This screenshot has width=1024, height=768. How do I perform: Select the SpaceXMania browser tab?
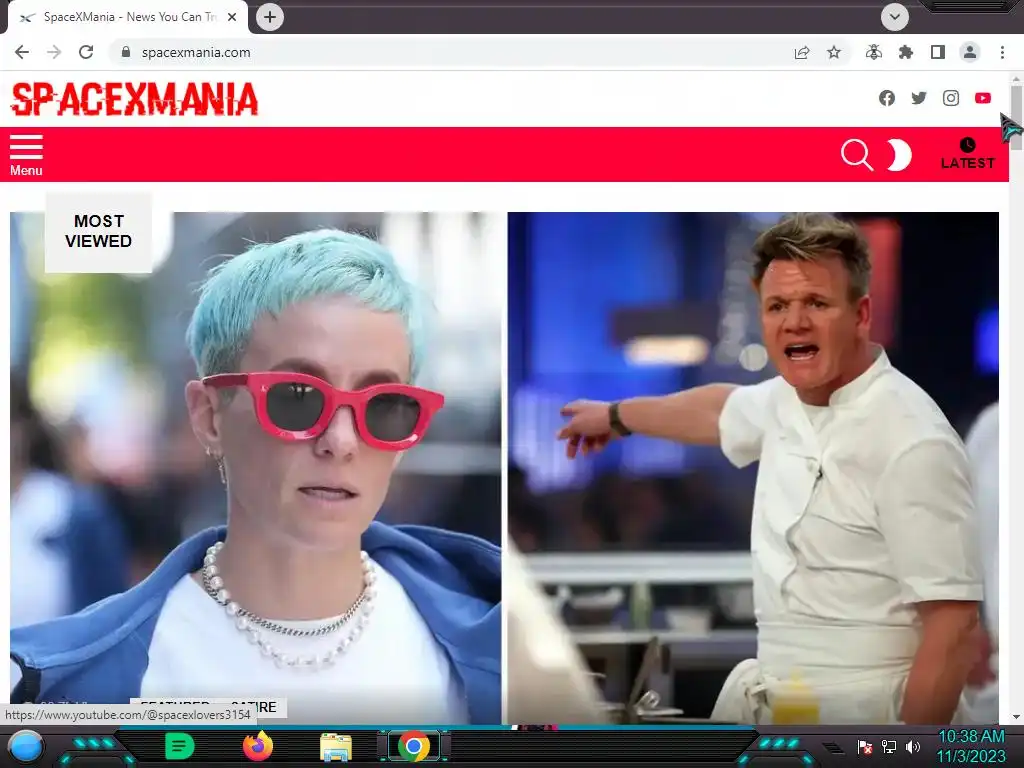click(x=128, y=17)
